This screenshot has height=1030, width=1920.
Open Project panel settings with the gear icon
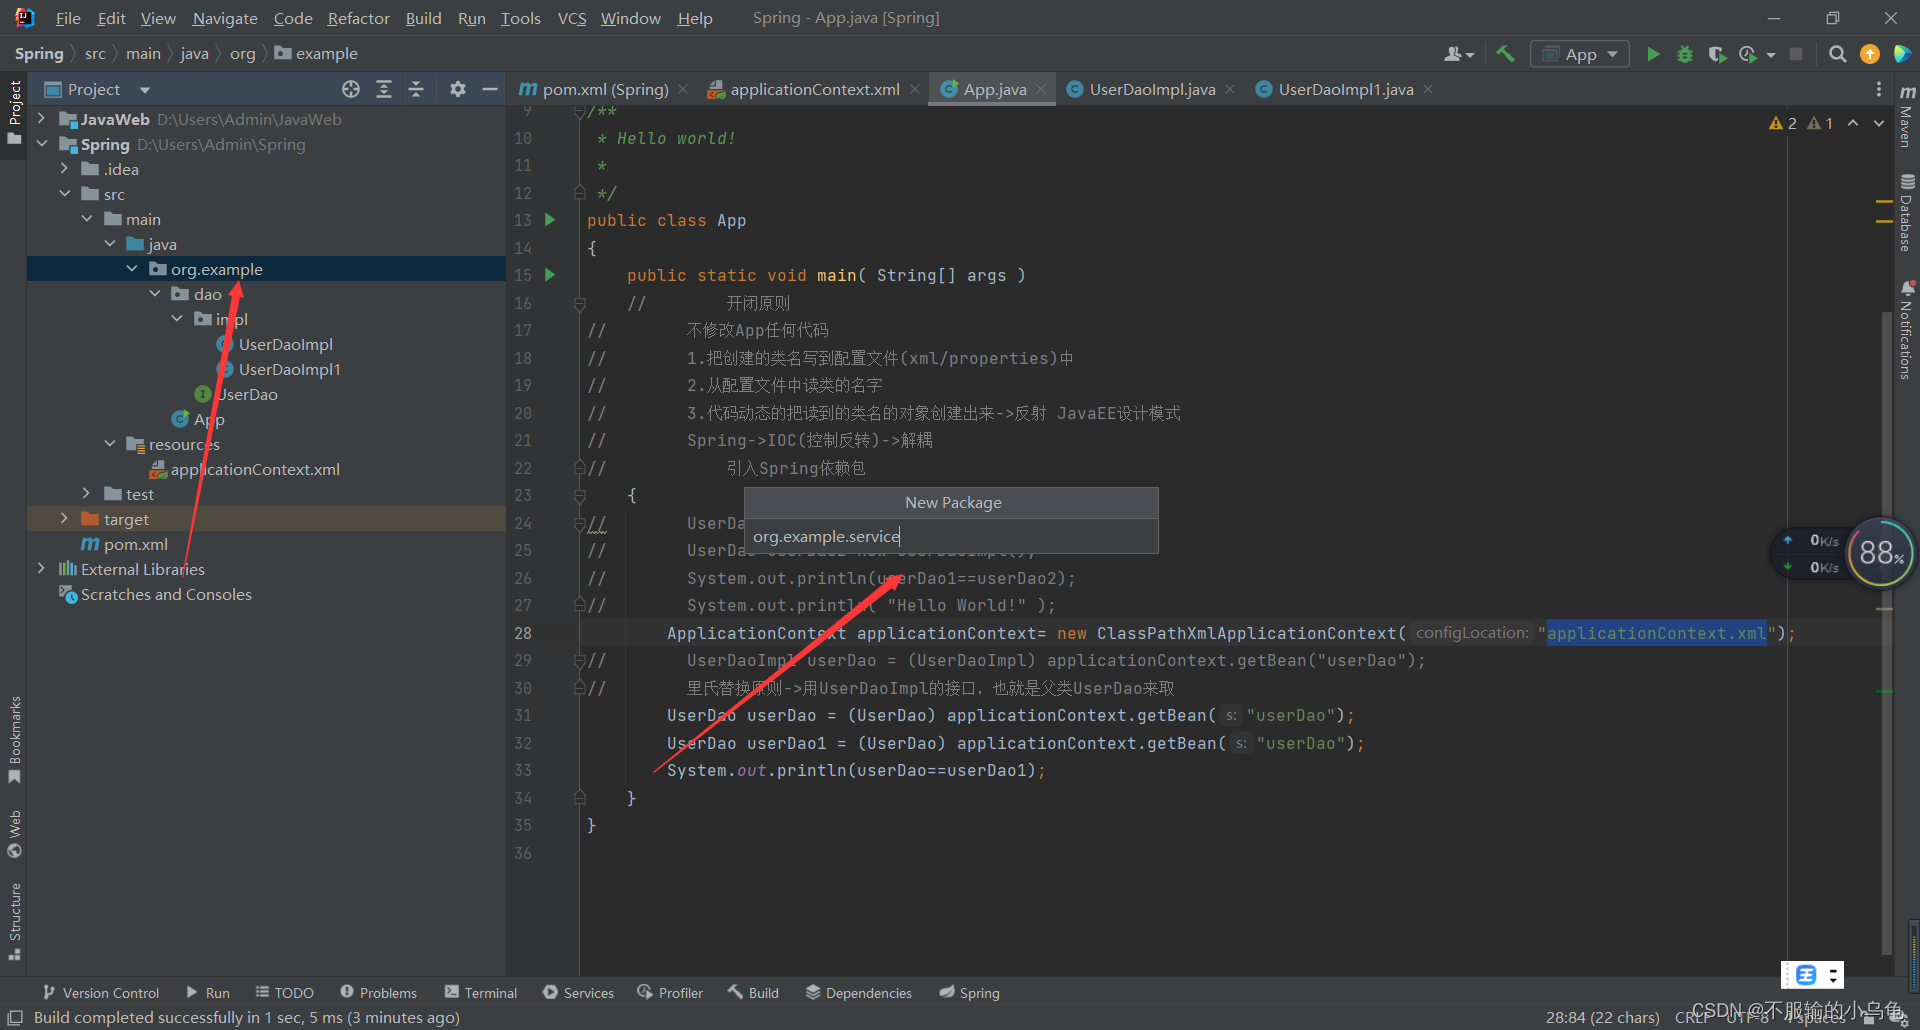tap(457, 89)
